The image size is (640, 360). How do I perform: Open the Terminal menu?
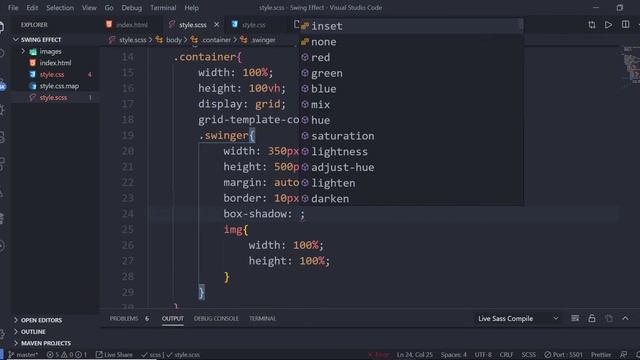tap(163, 8)
